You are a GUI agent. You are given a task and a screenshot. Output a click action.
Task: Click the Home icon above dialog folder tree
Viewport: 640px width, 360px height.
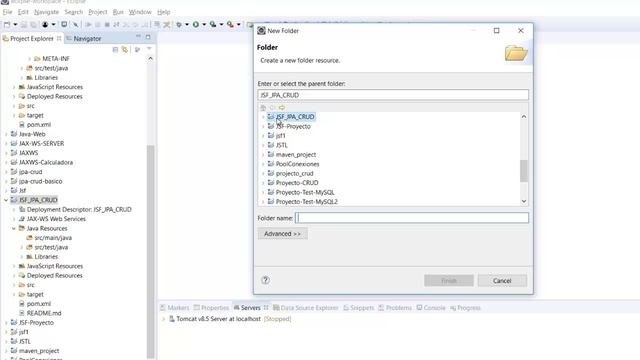point(263,107)
